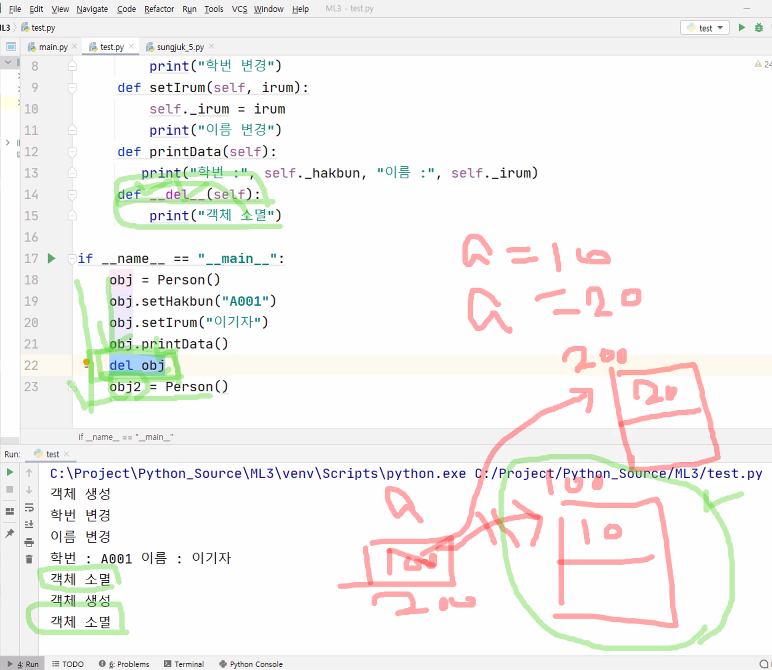
Task: Click the fold end marker at line 15
Action: point(72,216)
